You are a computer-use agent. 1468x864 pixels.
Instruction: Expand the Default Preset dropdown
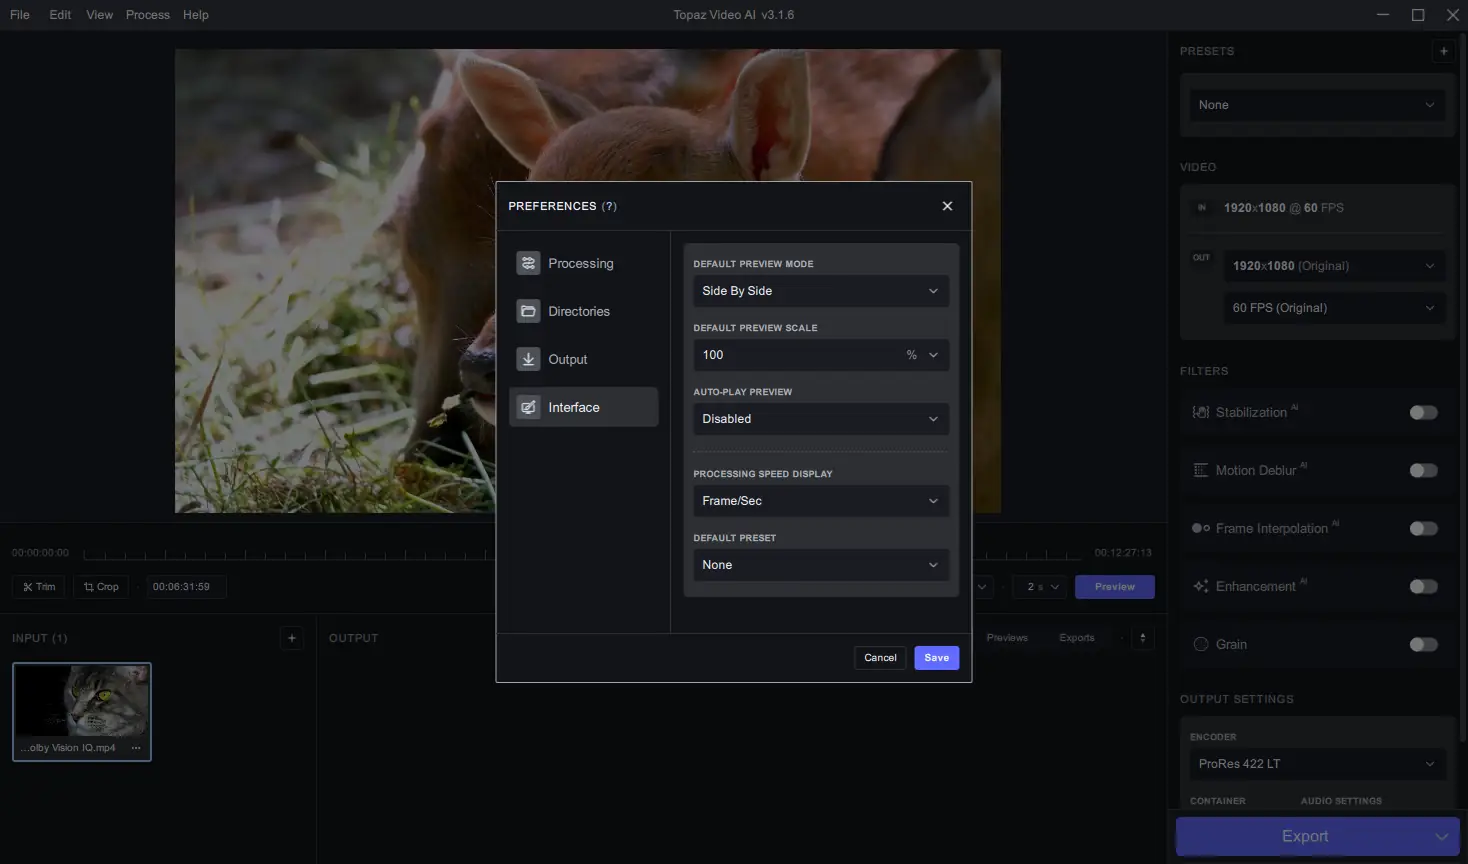pyautogui.click(x=821, y=565)
